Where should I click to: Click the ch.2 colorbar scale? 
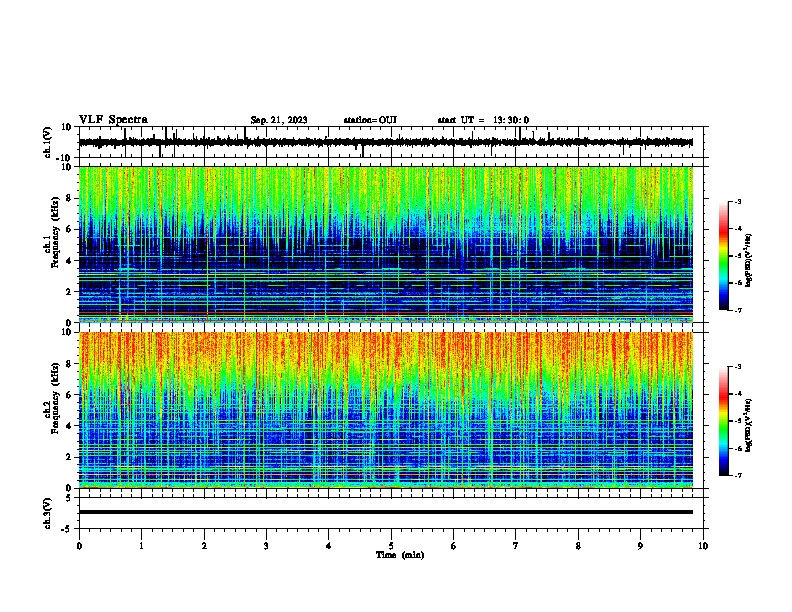(724, 421)
